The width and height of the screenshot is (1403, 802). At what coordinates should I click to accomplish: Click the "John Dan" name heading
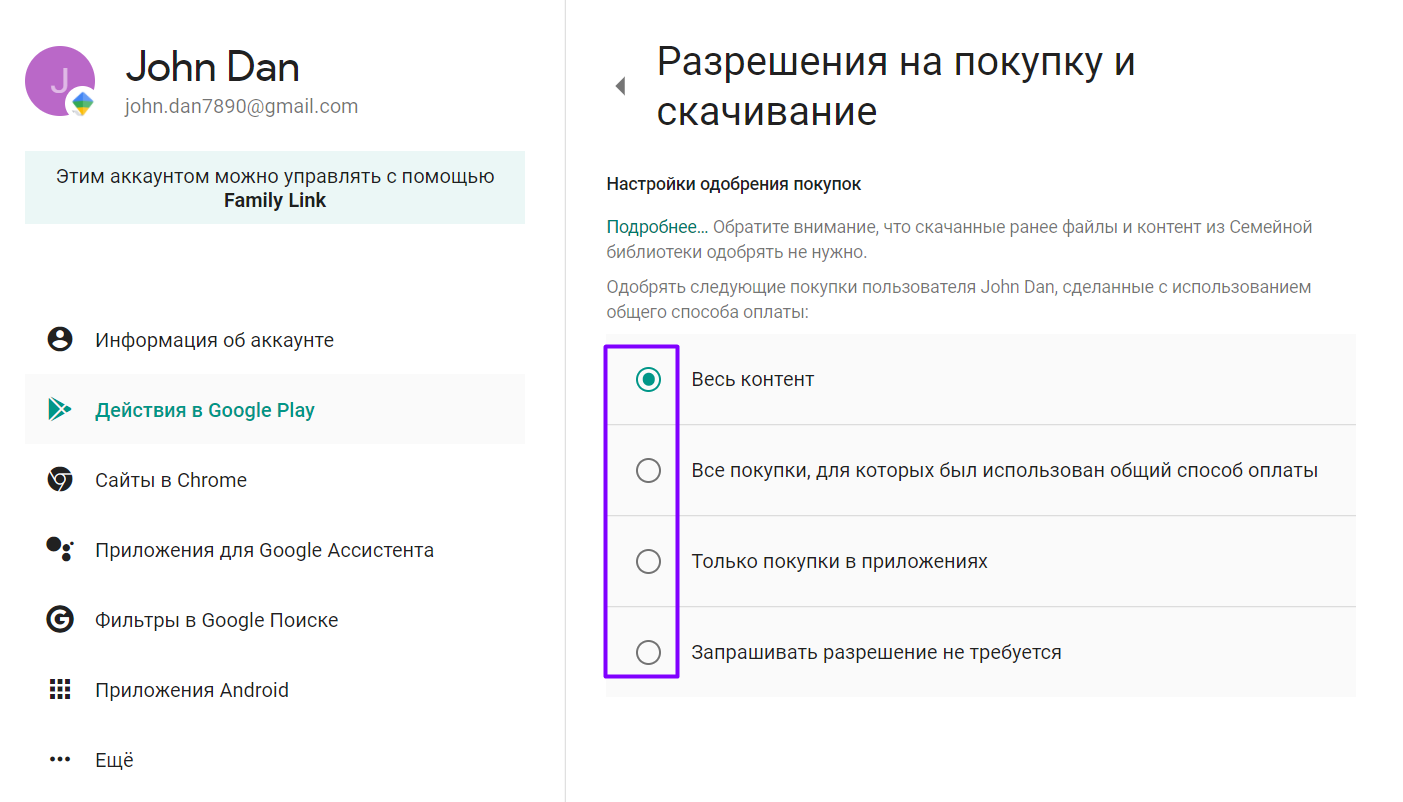(212, 67)
